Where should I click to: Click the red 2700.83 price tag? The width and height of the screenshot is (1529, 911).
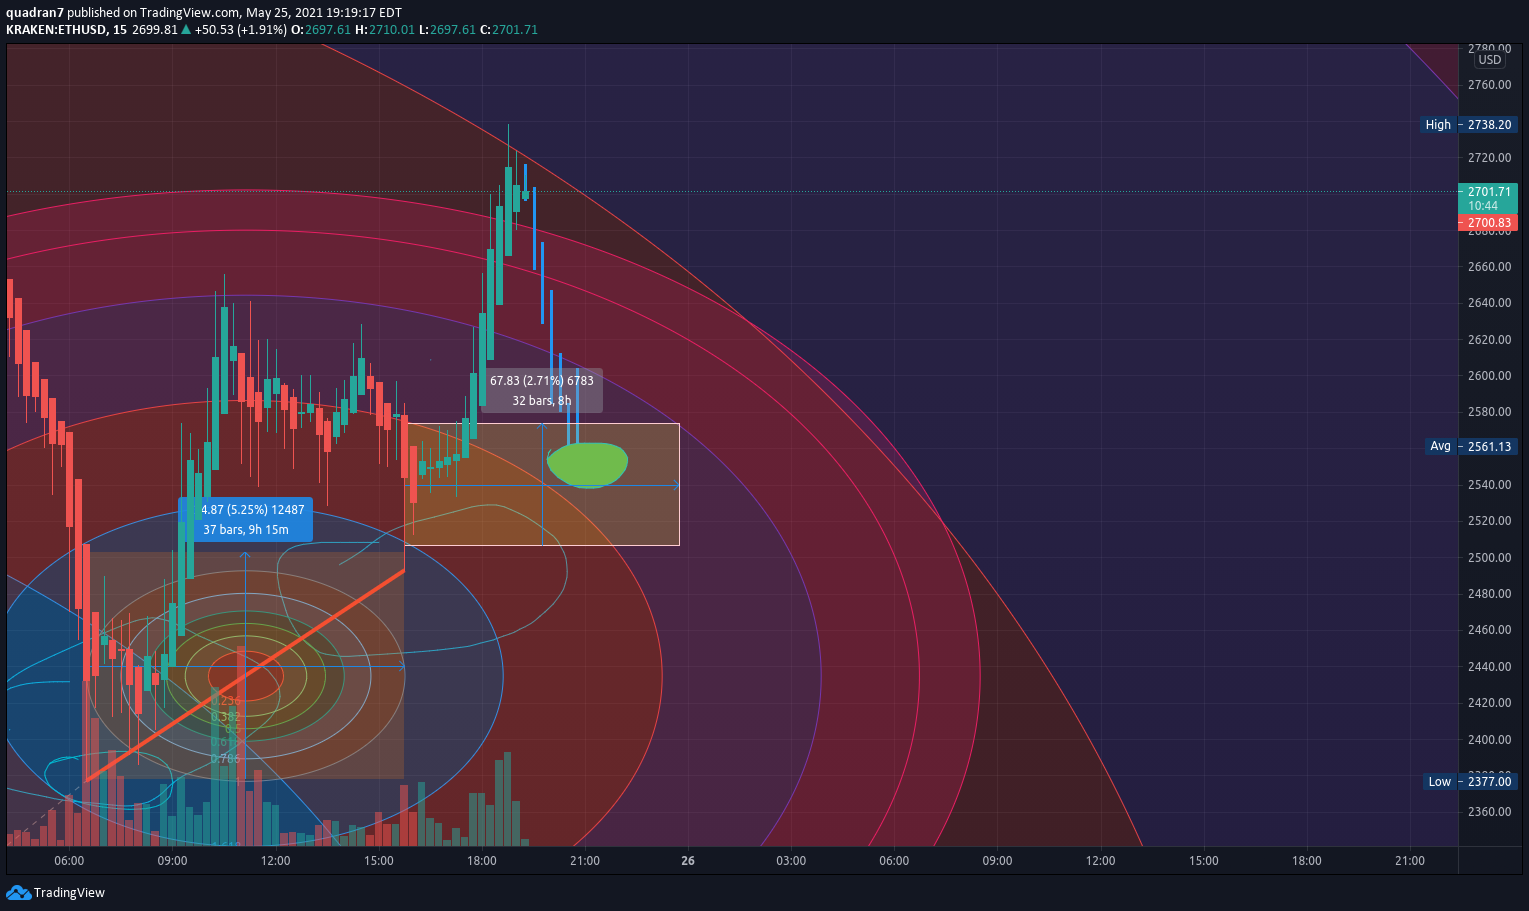tap(1488, 222)
